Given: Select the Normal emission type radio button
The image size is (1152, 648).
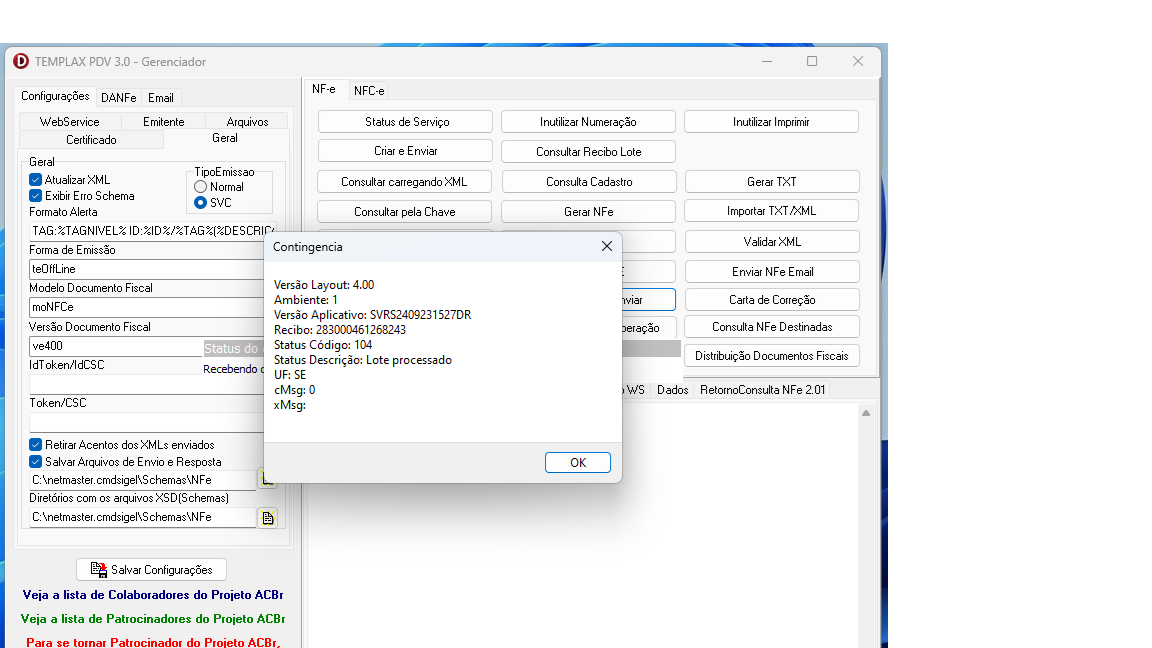Looking at the screenshot, I should click(200, 187).
